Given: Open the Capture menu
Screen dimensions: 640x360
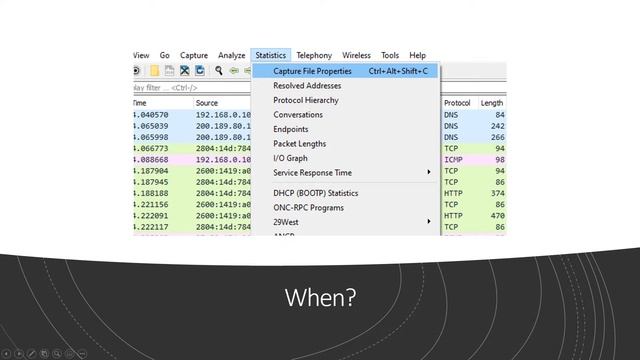Looking at the screenshot, I should [x=194, y=55].
